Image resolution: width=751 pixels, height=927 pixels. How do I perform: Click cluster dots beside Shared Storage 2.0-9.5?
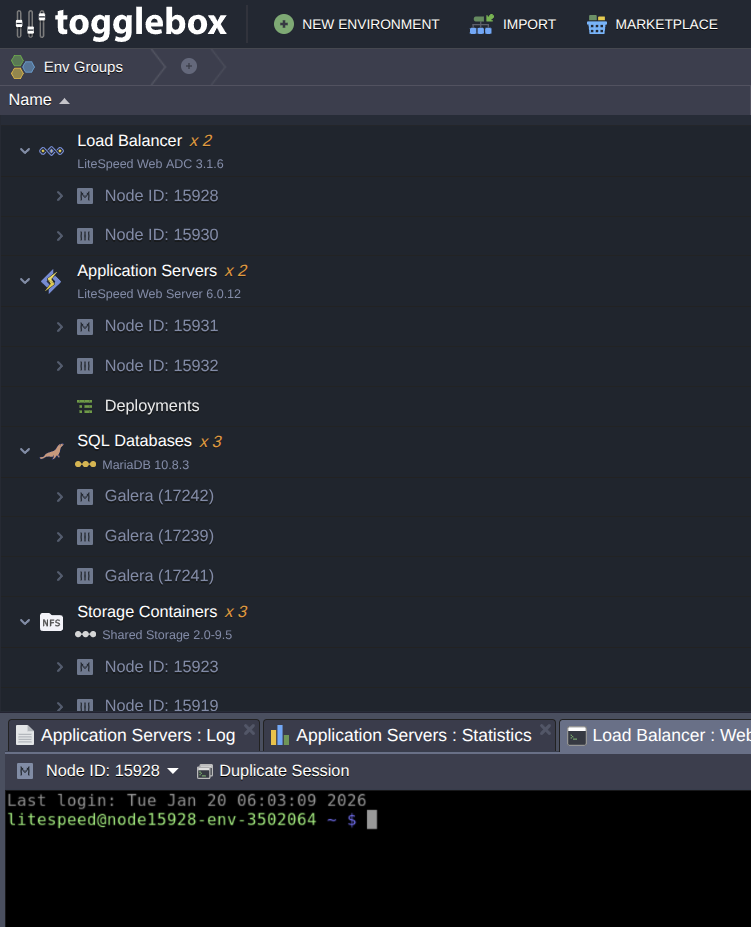tap(85, 634)
